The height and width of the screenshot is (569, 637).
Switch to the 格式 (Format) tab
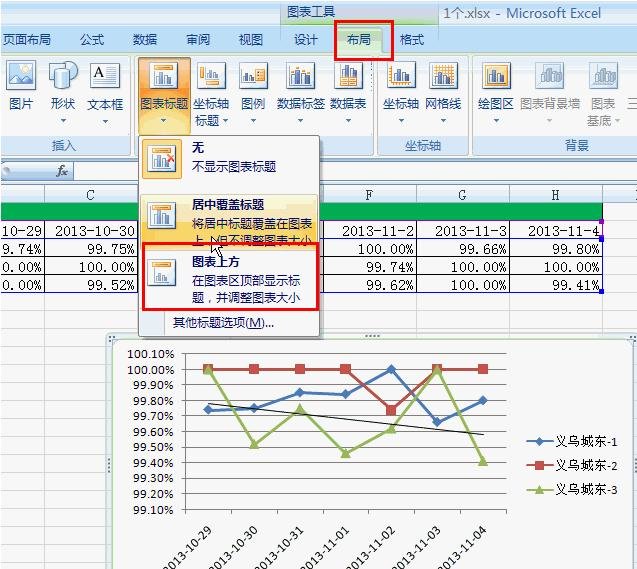pos(411,40)
